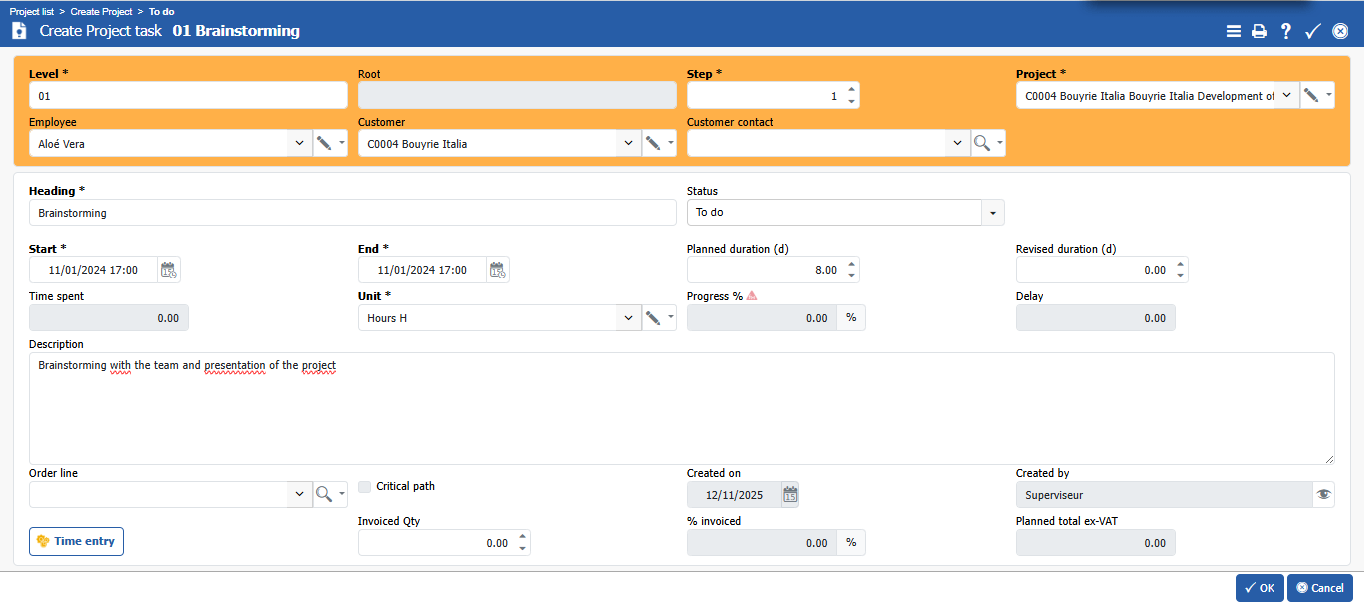The height and width of the screenshot is (603, 1364).
Task: Click the print icon in header
Action: click(x=1259, y=31)
